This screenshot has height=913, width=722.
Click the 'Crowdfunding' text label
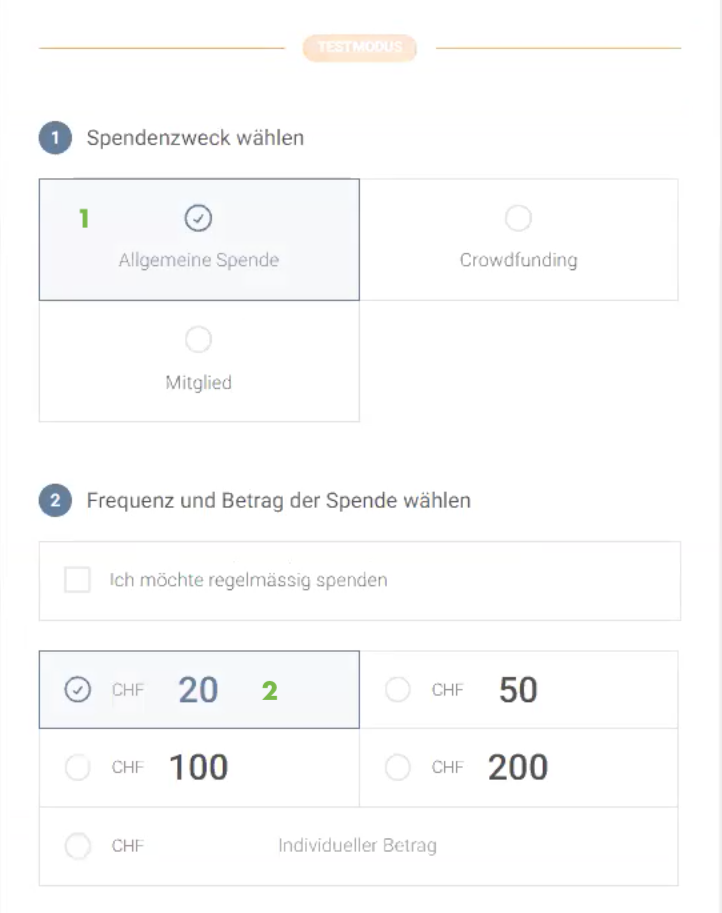[518, 260]
